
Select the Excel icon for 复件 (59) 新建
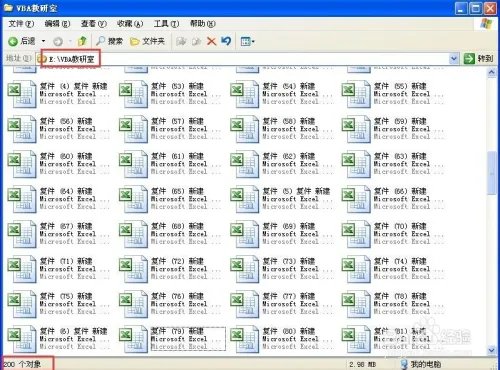356,129
